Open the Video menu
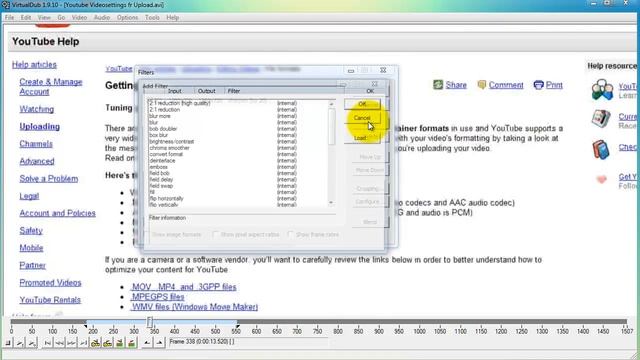Viewport: 640px width, 360px height. pyautogui.click(x=79, y=18)
